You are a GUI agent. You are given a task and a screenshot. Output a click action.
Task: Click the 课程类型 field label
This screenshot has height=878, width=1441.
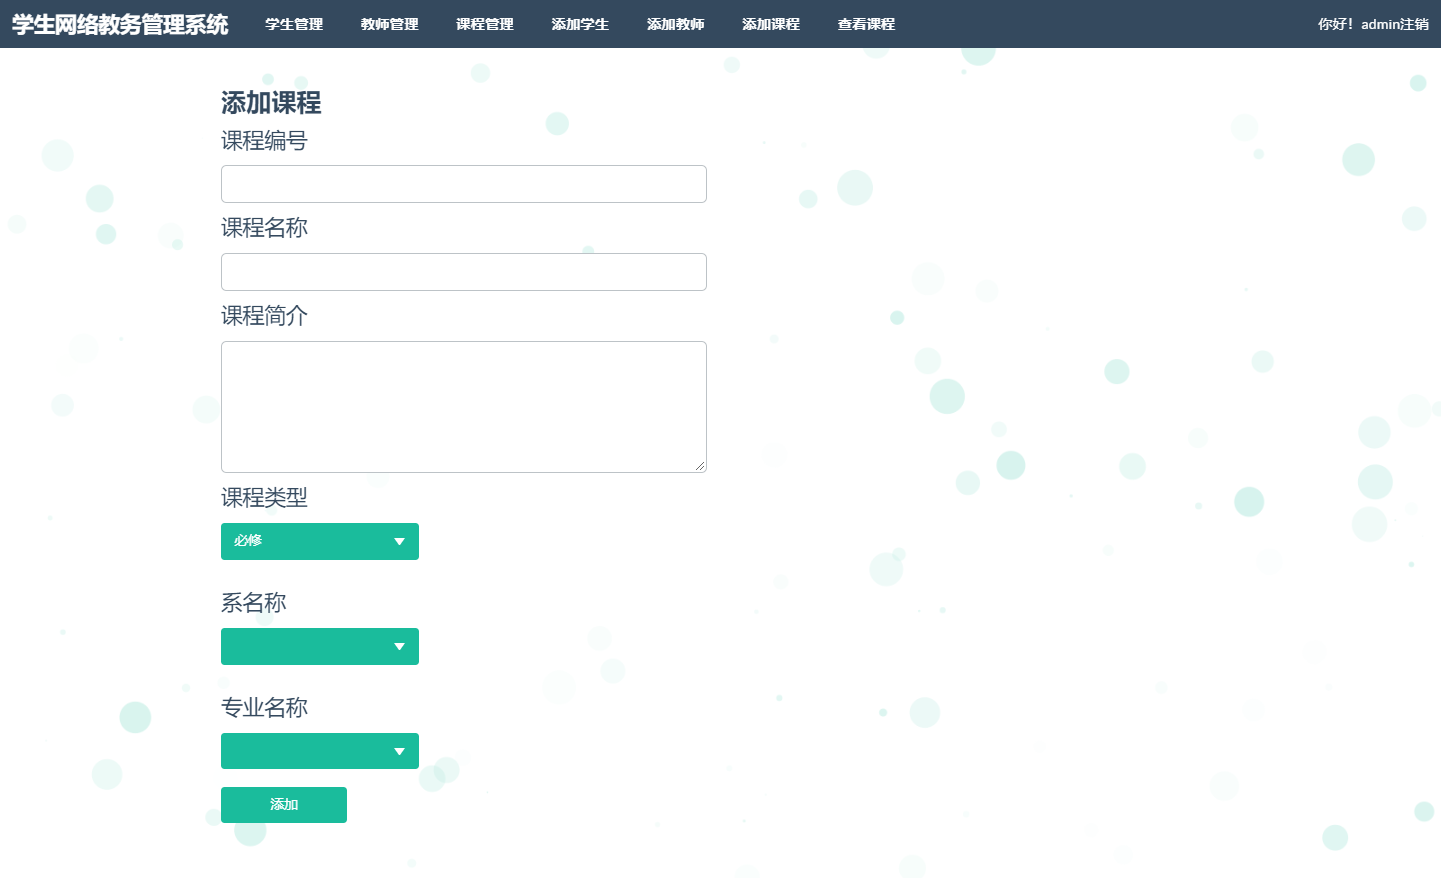264,498
